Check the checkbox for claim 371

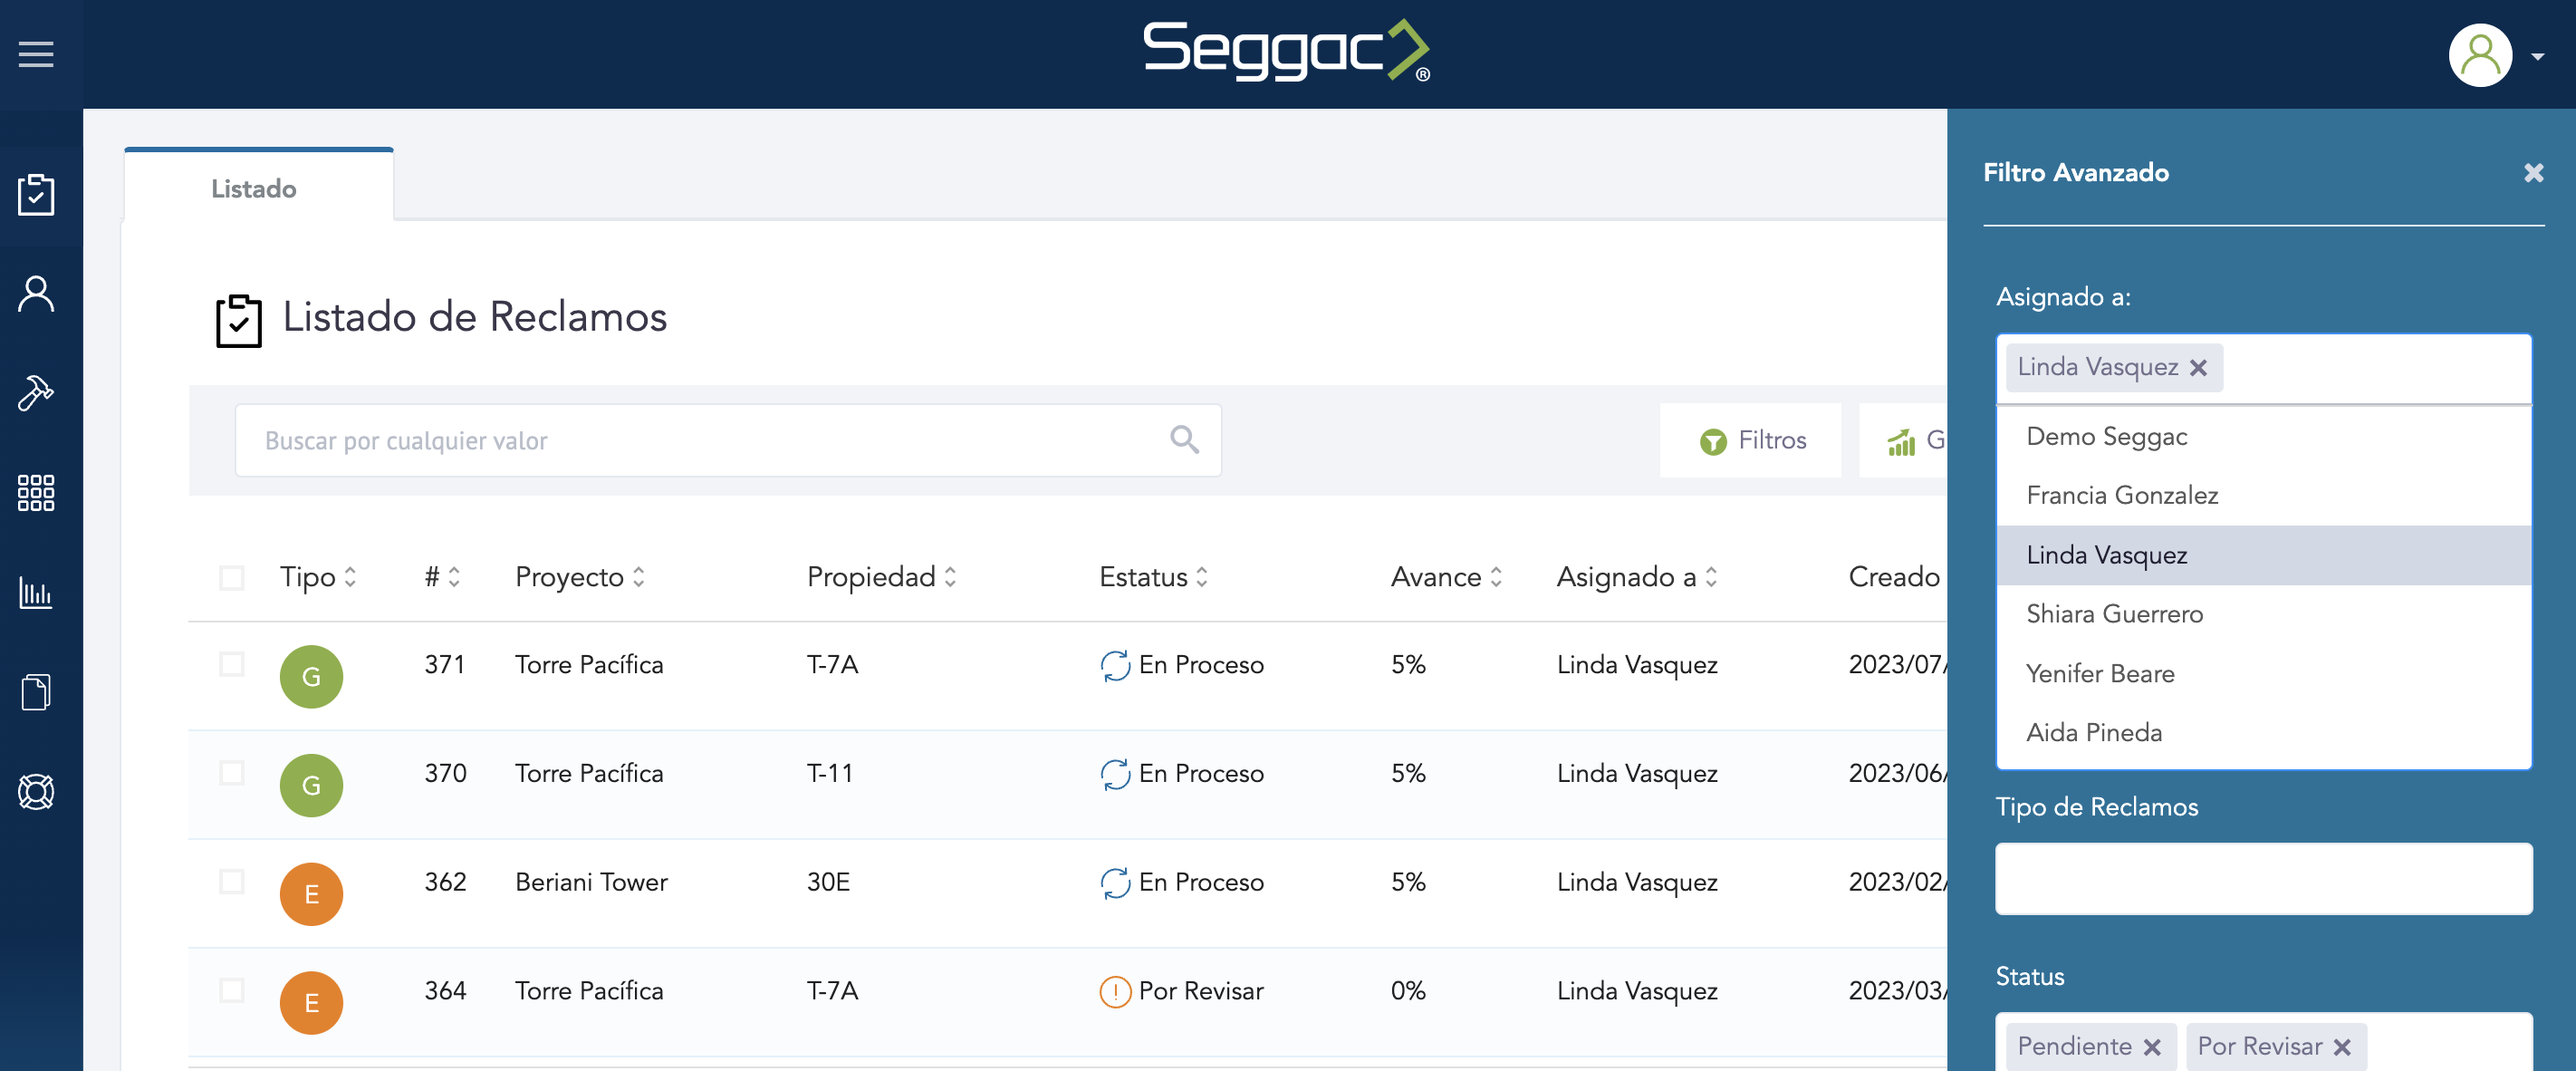232,665
